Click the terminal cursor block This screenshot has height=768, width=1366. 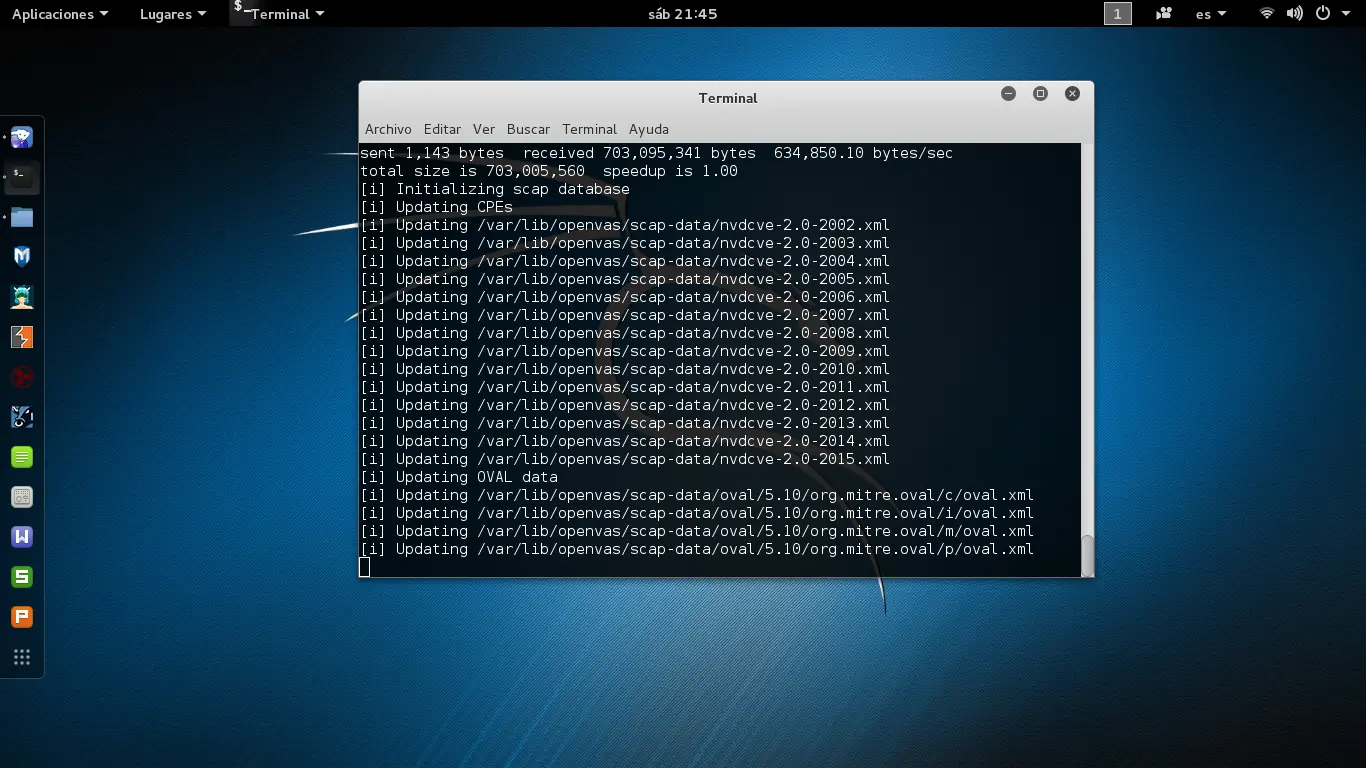point(364,567)
